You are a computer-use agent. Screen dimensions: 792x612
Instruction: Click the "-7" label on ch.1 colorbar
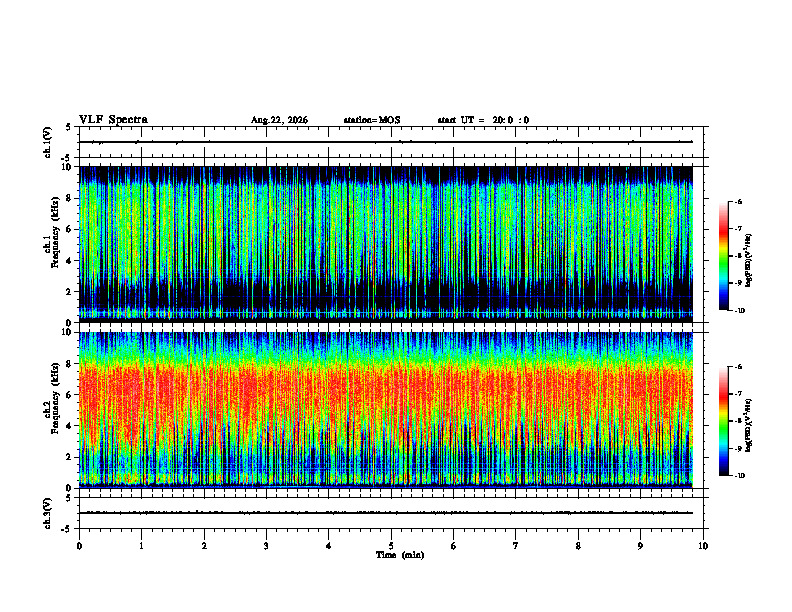point(739,229)
